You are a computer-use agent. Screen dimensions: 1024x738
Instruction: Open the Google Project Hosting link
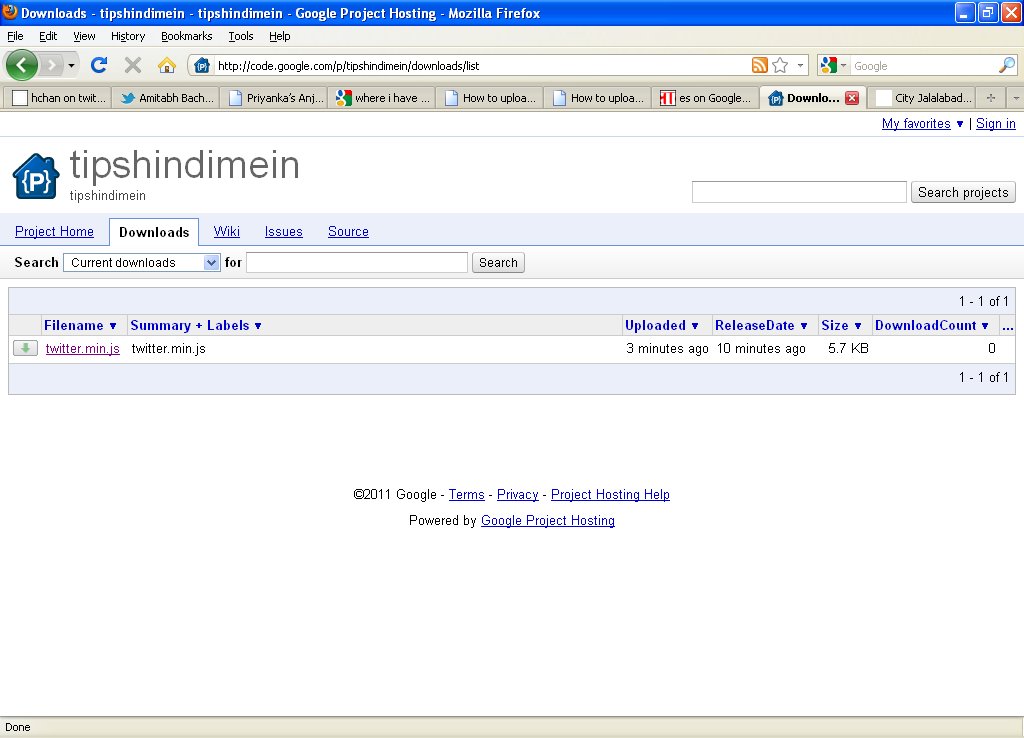point(547,521)
